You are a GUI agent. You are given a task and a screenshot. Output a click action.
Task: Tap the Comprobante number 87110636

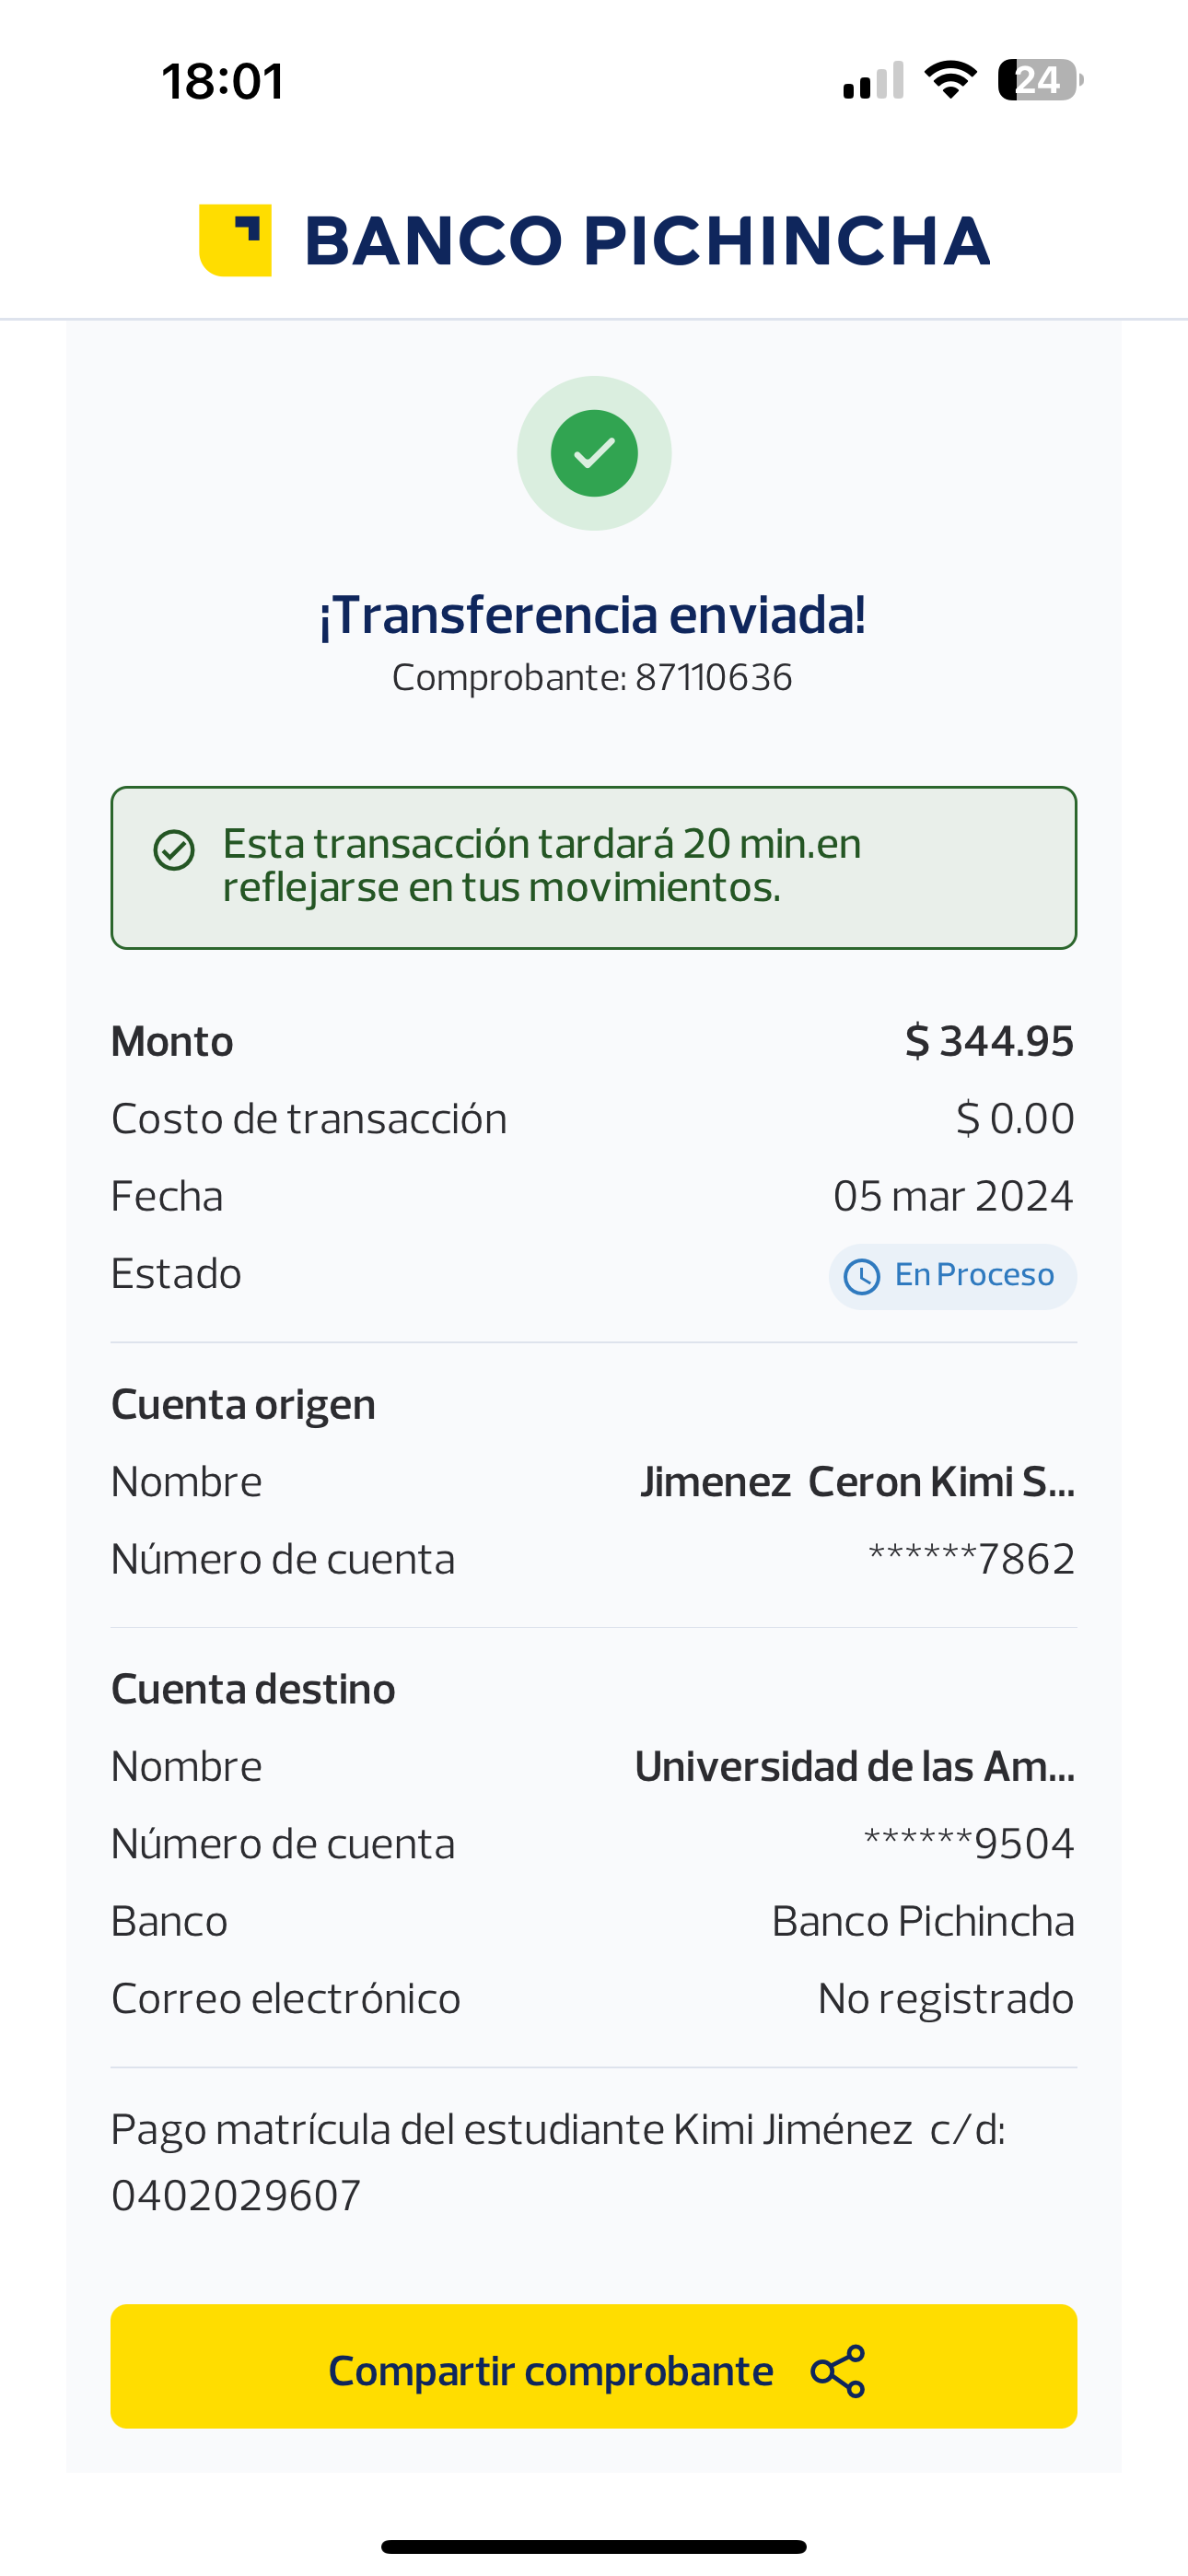pyautogui.click(x=713, y=678)
